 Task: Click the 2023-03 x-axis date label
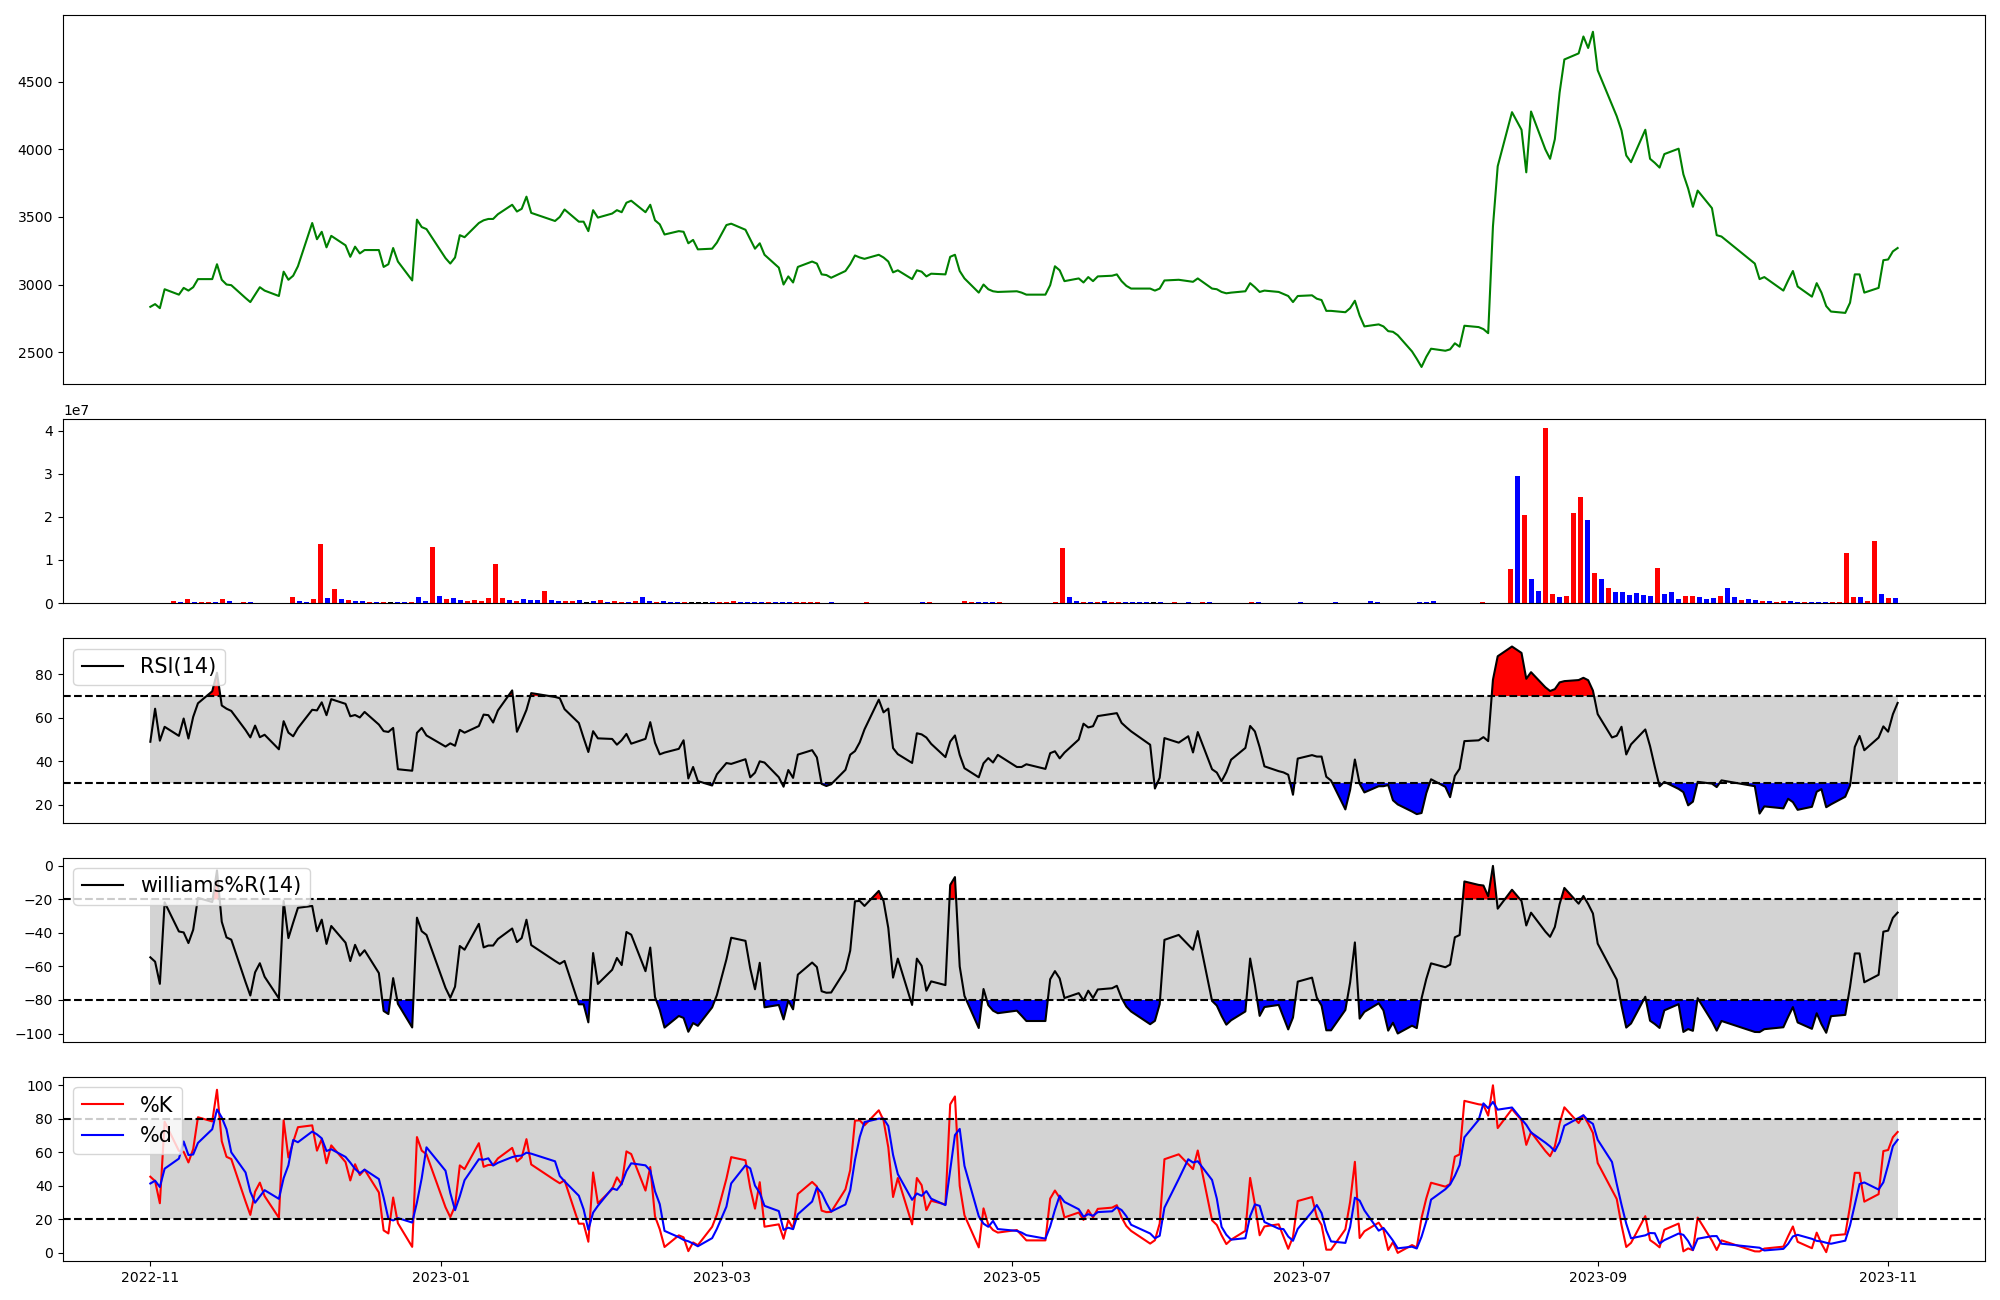click(x=722, y=1277)
